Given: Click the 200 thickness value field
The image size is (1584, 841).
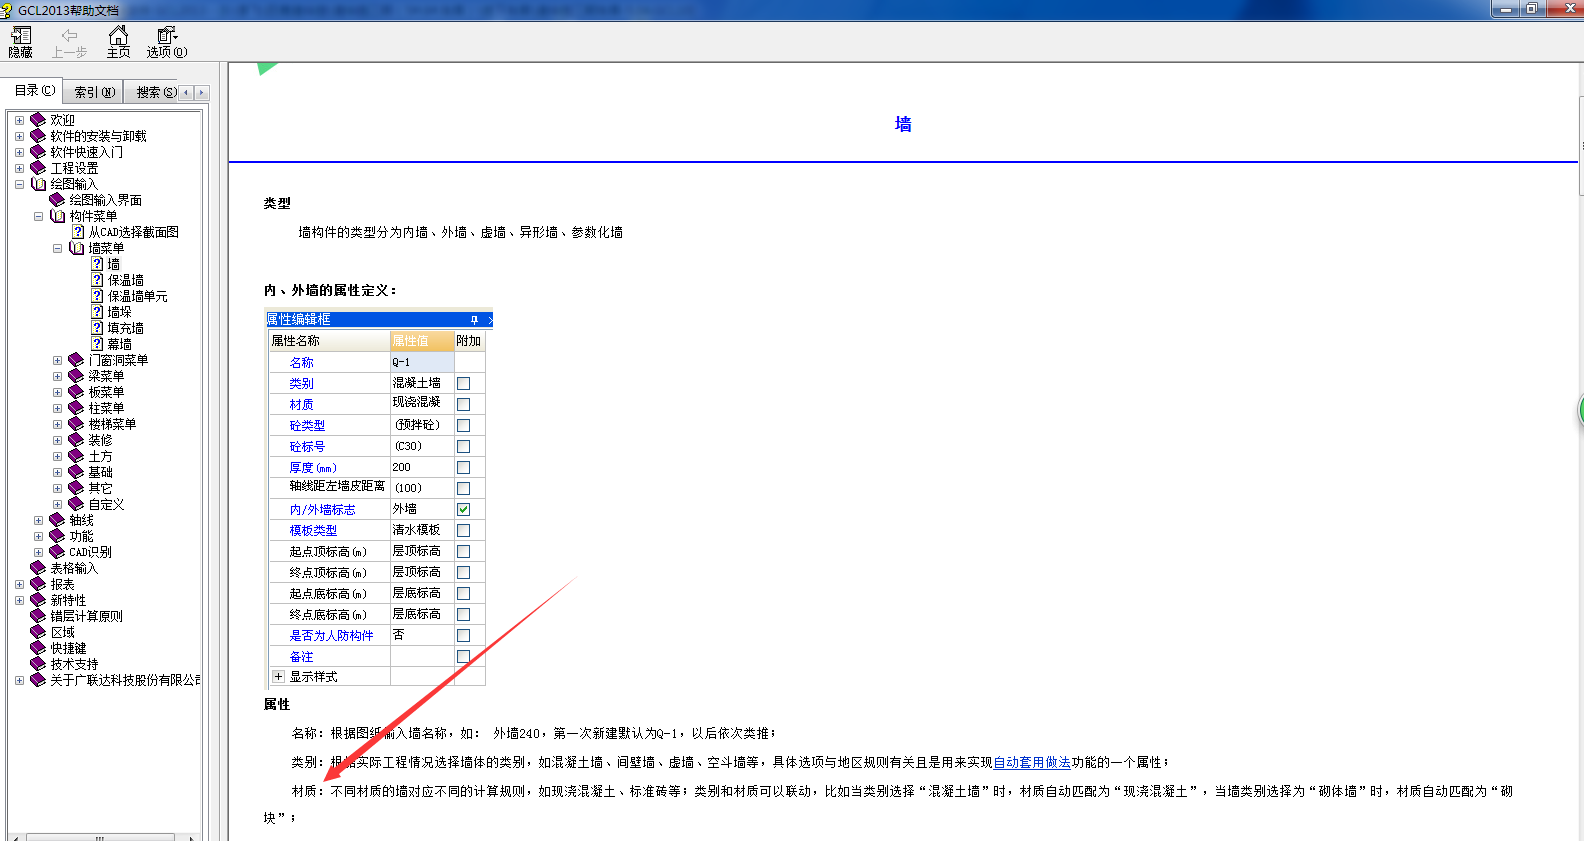Looking at the screenshot, I should tap(422, 467).
